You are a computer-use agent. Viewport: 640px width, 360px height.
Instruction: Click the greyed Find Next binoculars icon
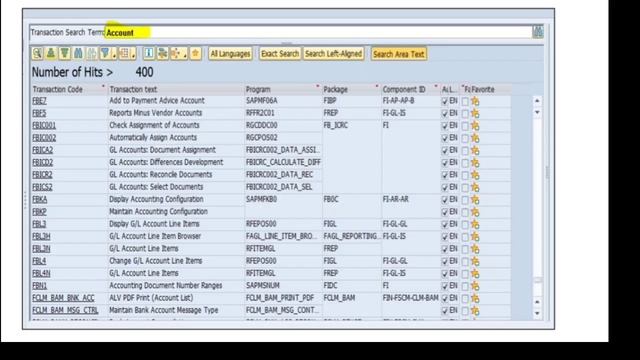92,53
